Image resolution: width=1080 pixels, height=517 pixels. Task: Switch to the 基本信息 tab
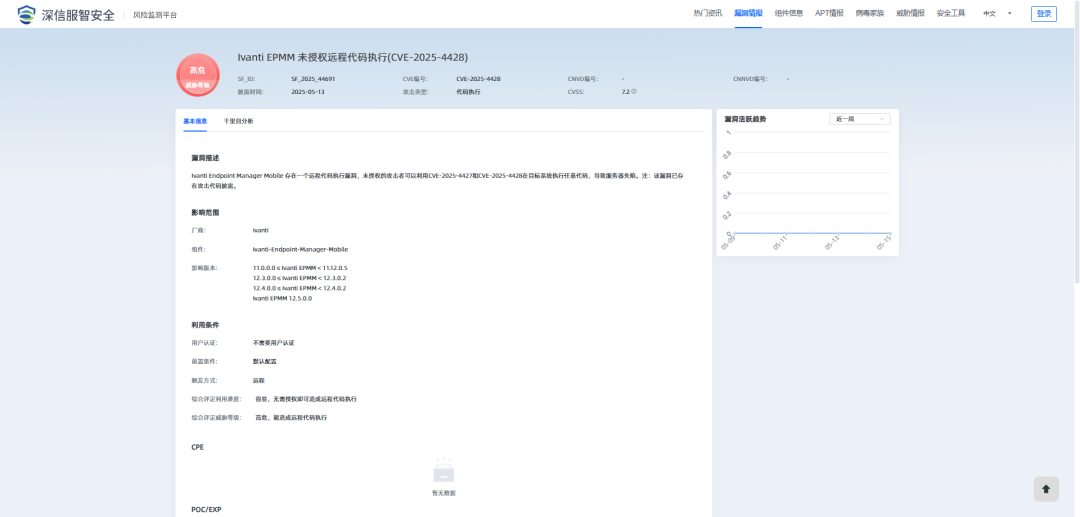(195, 121)
